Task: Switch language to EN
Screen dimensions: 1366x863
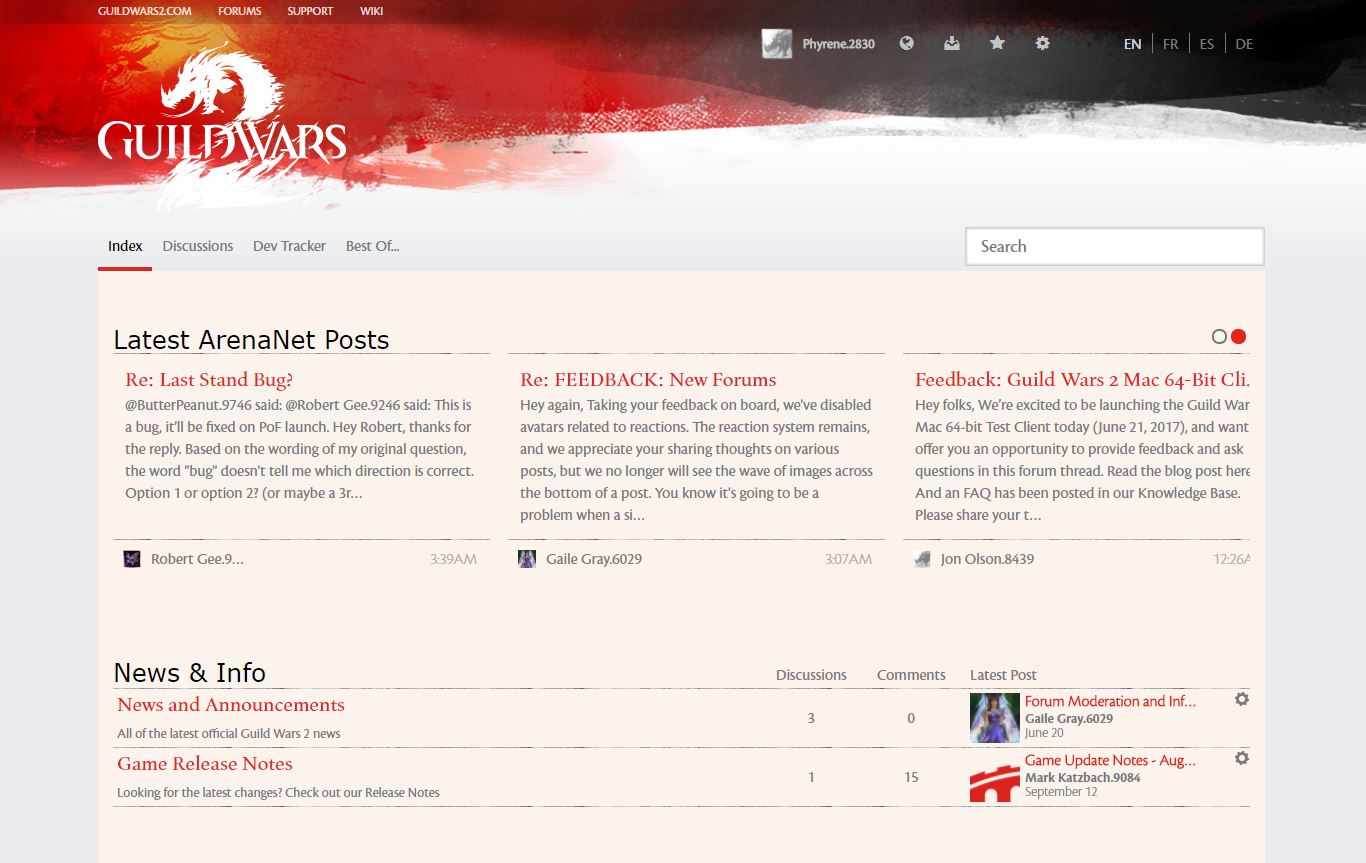Action: (x=1132, y=44)
